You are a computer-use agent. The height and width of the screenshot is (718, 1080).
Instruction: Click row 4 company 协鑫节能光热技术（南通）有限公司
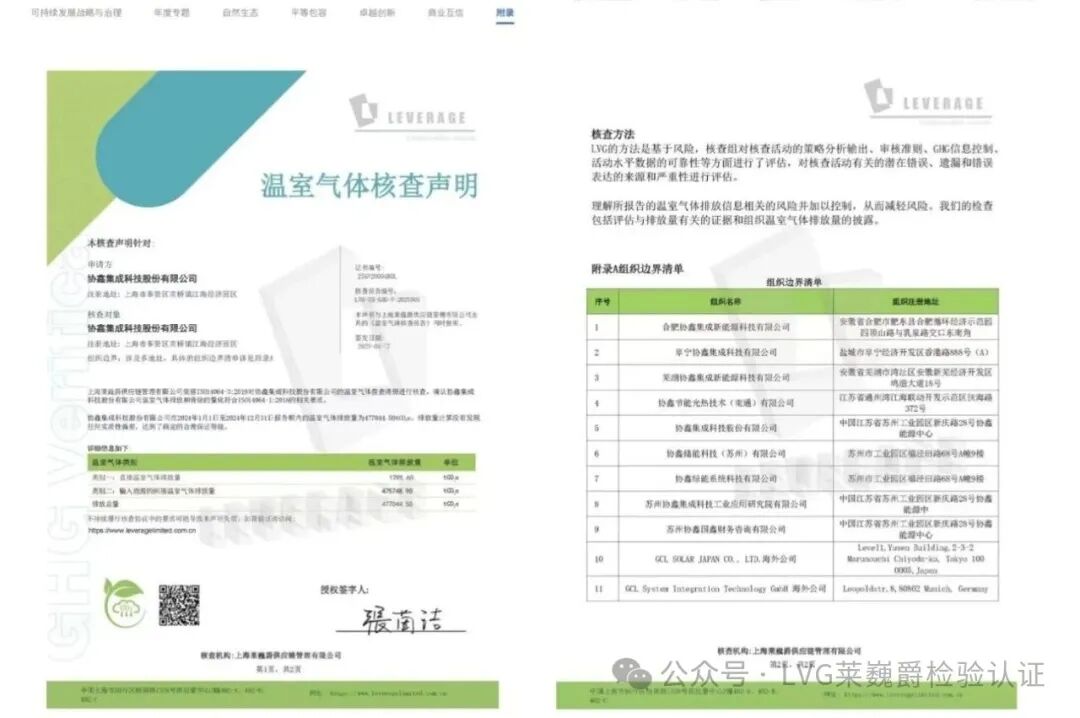coord(726,402)
